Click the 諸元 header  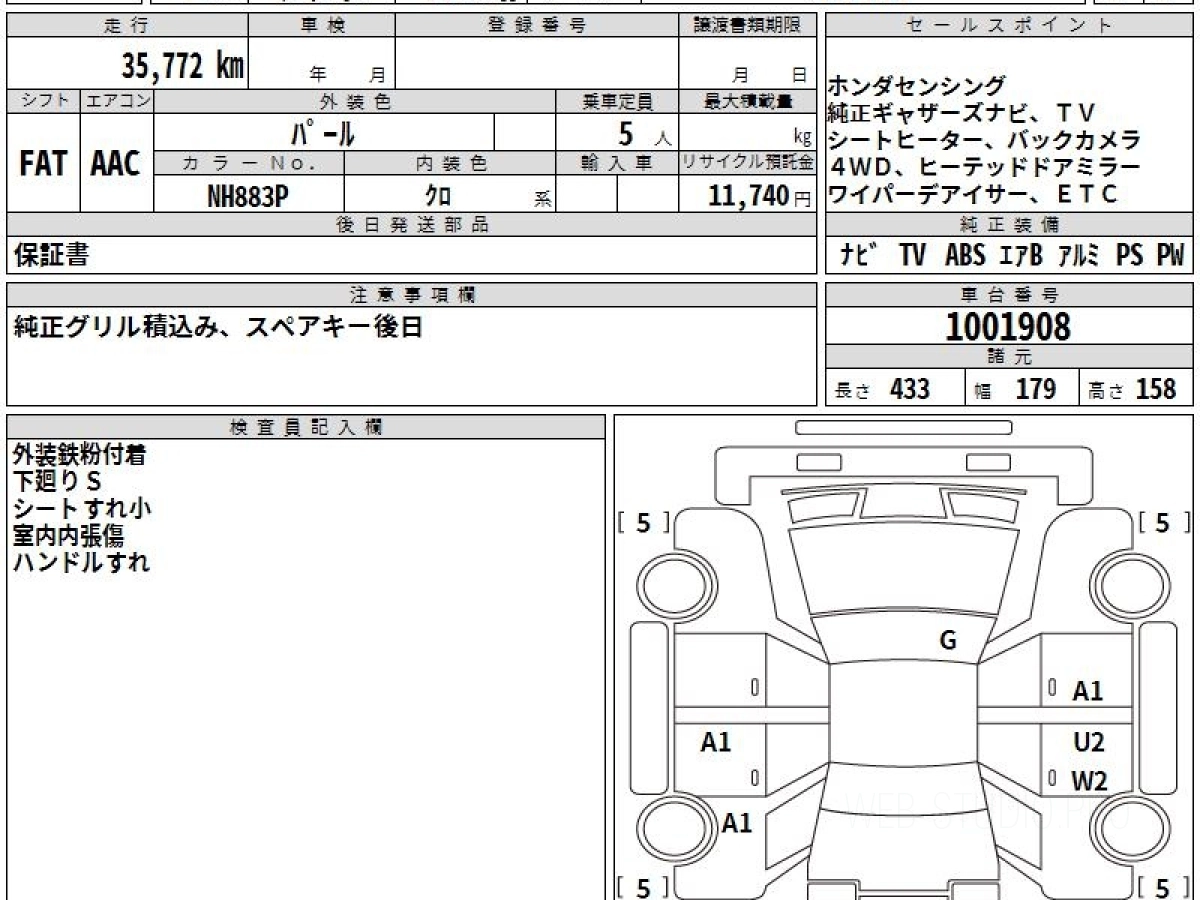coord(1010,357)
